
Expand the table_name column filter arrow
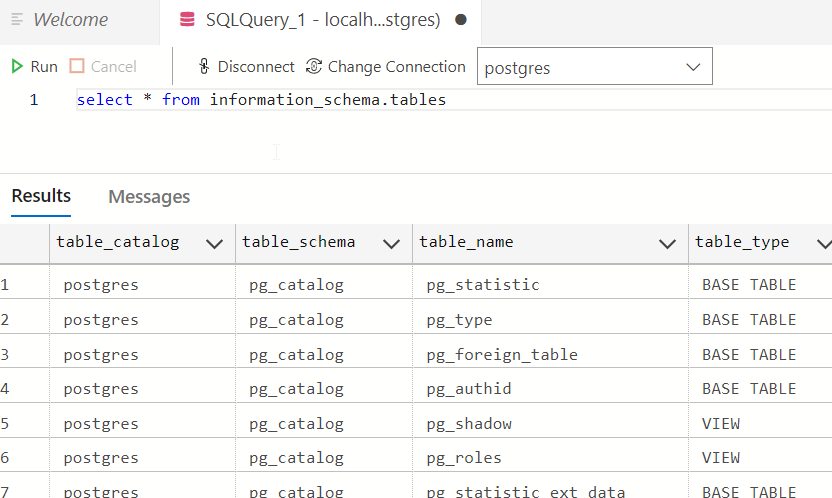[x=667, y=243]
